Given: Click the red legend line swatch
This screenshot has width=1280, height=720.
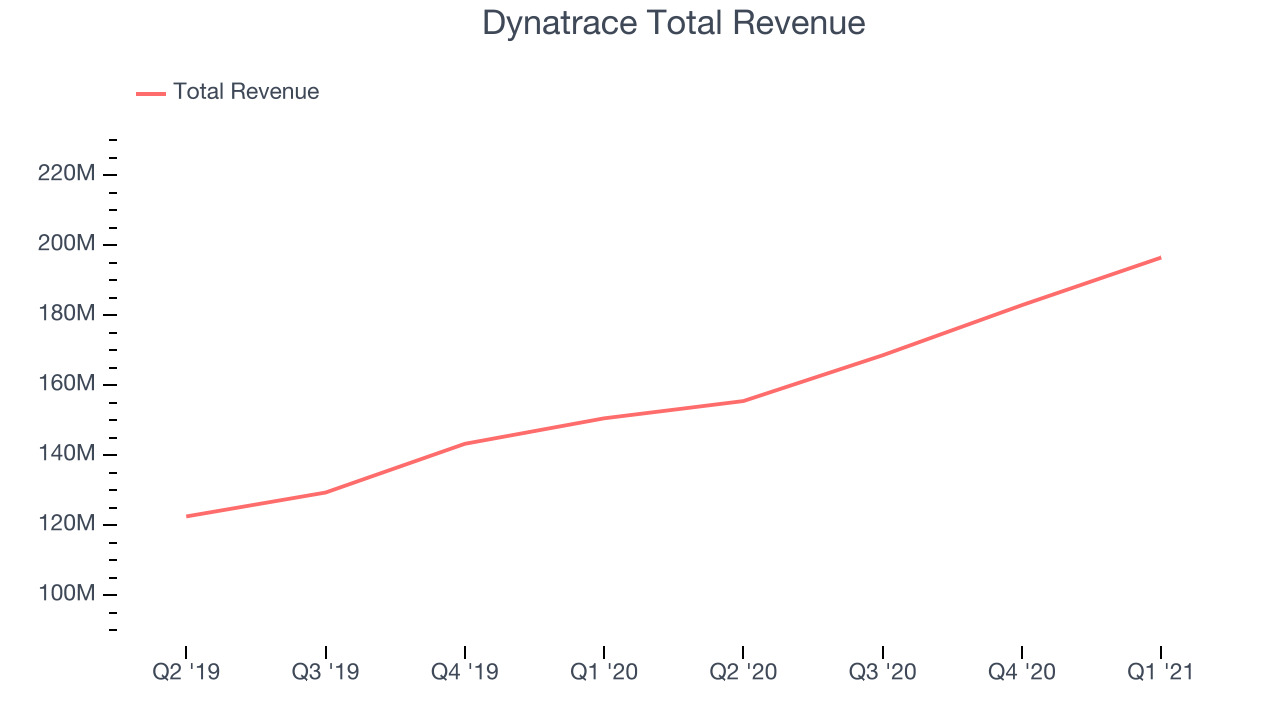Looking at the screenshot, I should 151,93.
